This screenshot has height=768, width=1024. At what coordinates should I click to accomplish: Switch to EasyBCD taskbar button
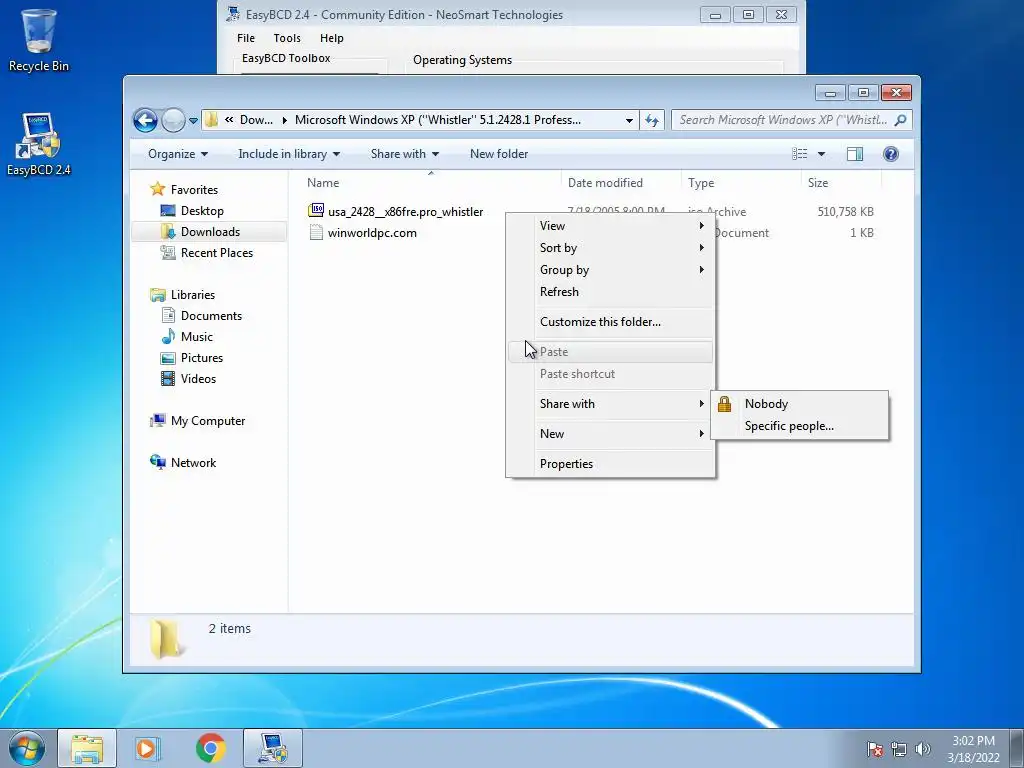(273, 748)
